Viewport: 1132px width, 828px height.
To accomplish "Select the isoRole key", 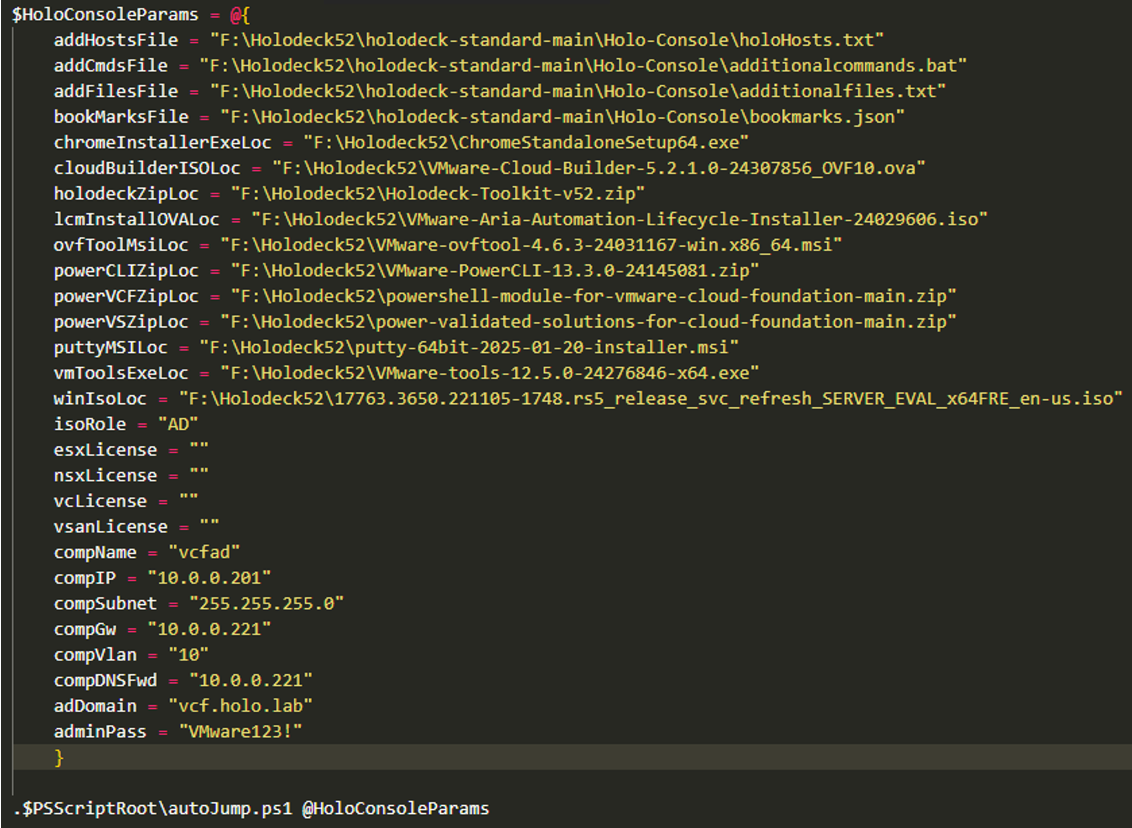I will (90, 424).
